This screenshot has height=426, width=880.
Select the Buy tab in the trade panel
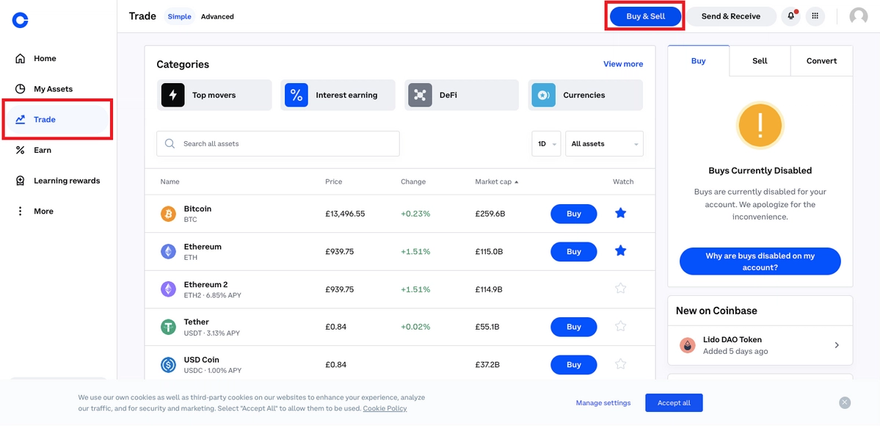(x=699, y=61)
